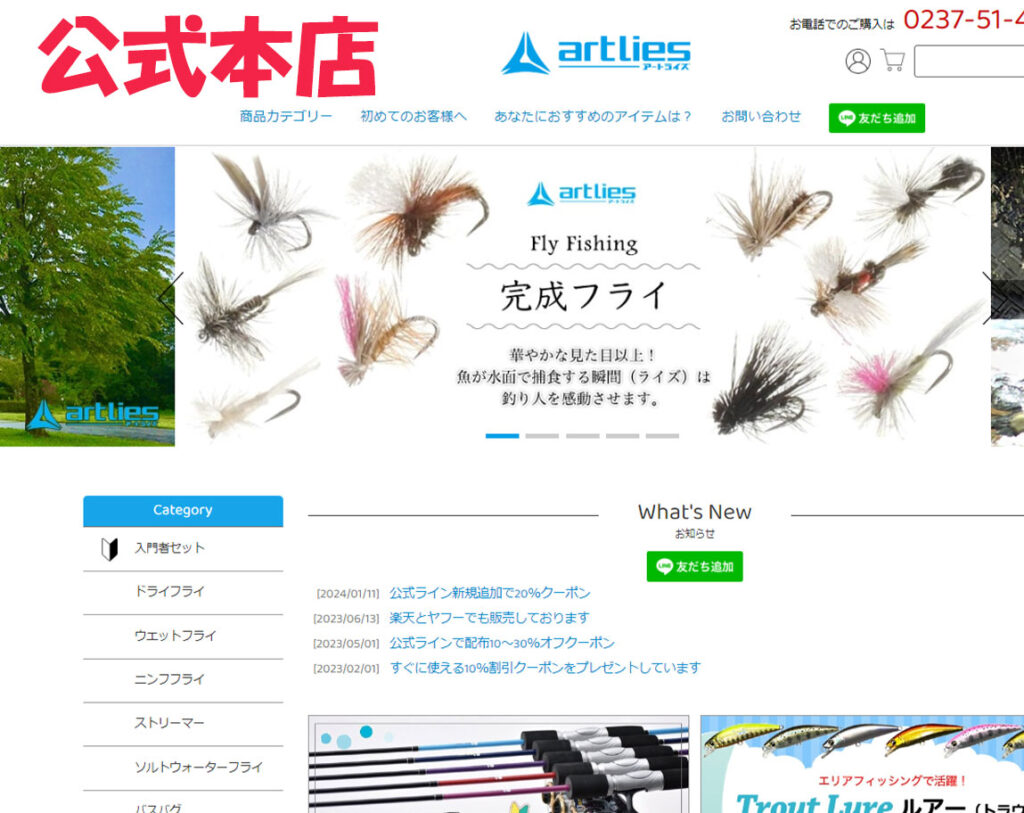Open the shopping cart icon
Image resolution: width=1024 pixels, height=813 pixels.
coord(892,60)
